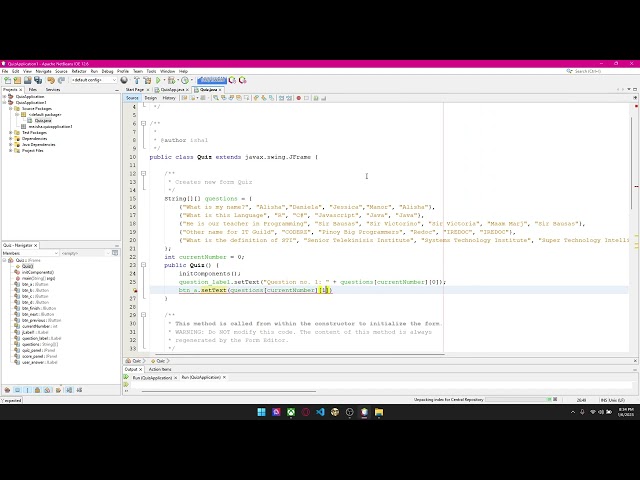Screen dimensions: 640x480
Task: Open the File menu
Action: tap(5, 71)
